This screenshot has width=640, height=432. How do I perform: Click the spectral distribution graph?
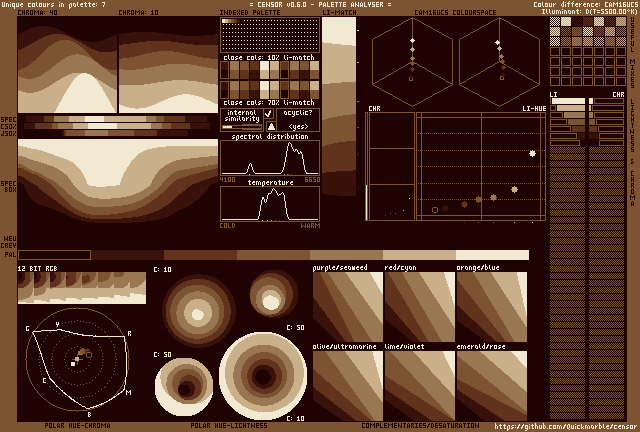tap(270, 158)
